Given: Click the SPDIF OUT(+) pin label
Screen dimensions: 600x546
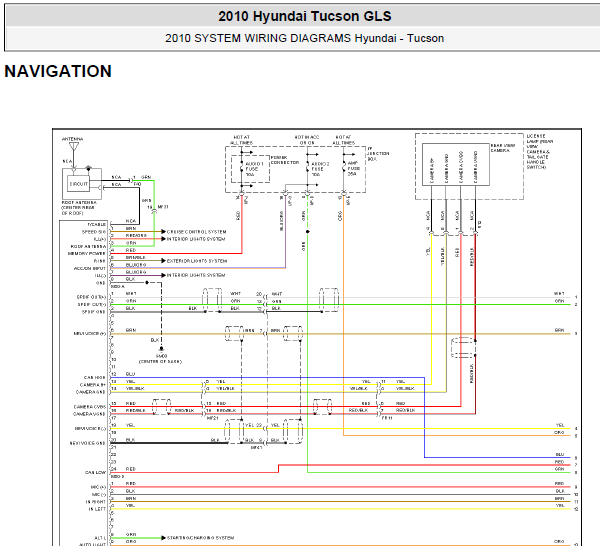Looking at the screenshot, I should click(x=91, y=297).
